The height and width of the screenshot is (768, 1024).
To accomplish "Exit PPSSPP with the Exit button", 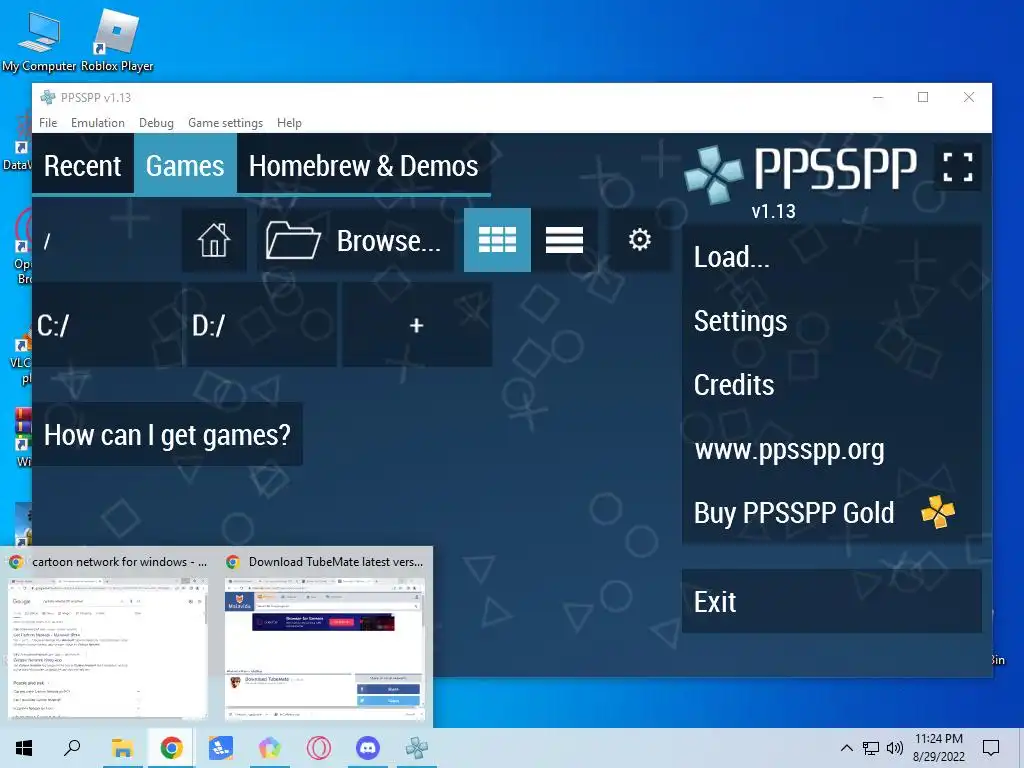I will pos(831,601).
